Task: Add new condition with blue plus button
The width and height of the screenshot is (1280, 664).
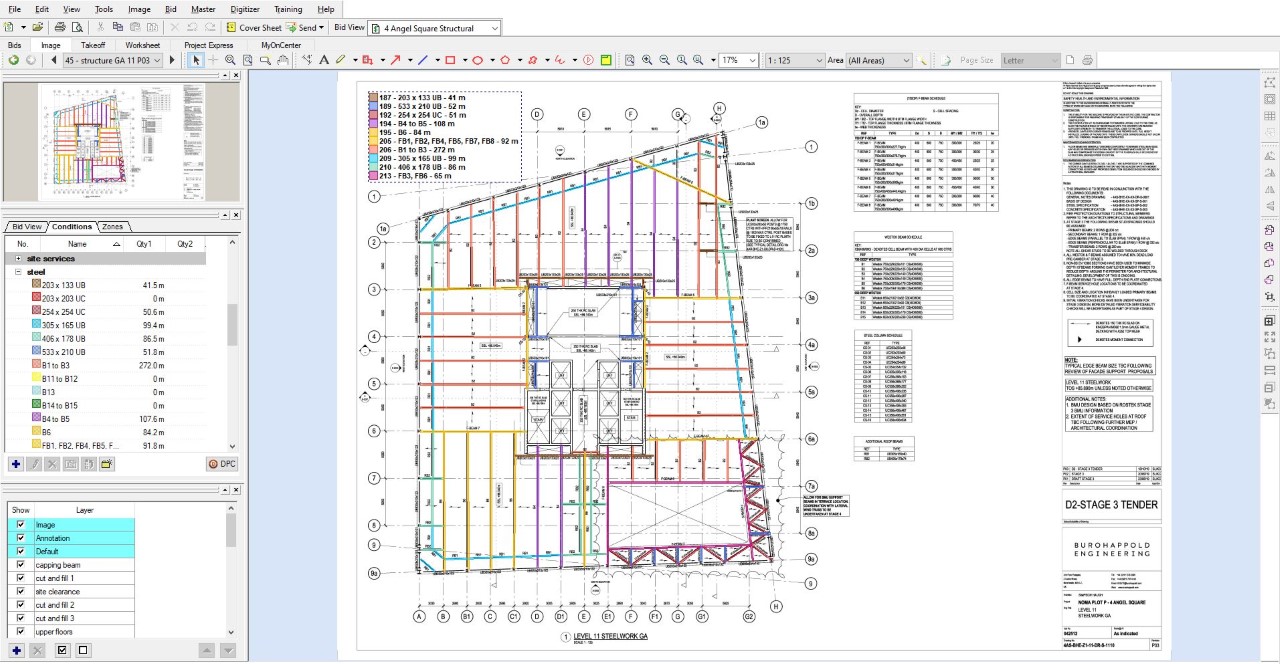Action: [x=16, y=464]
